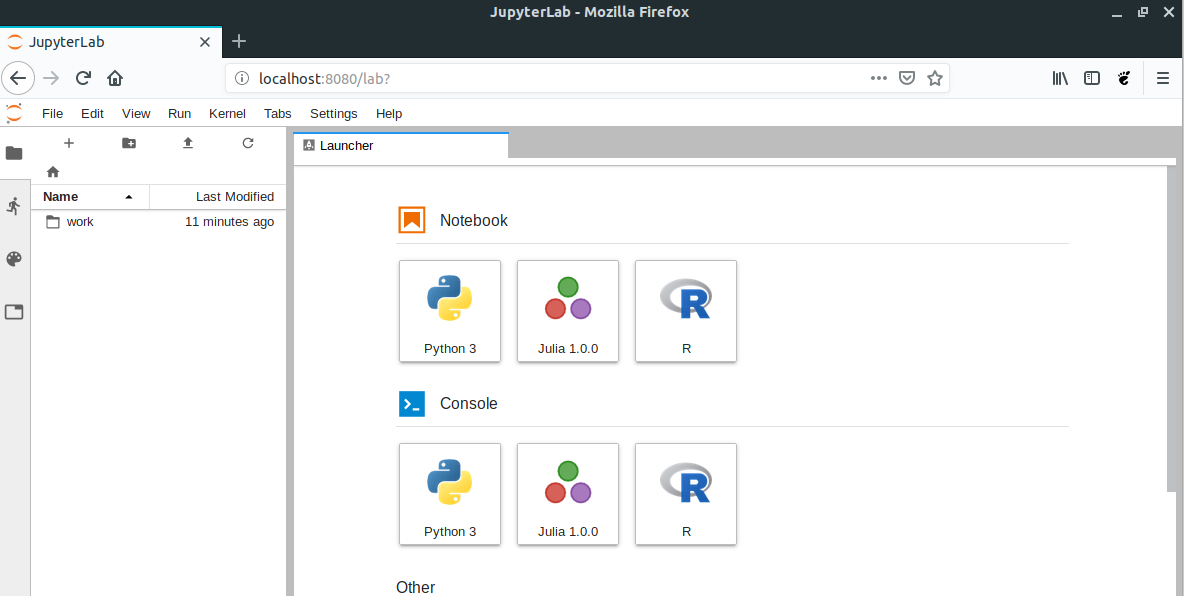Open the page actions three-dot menu
1184x596 pixels.
pos(879,78)
